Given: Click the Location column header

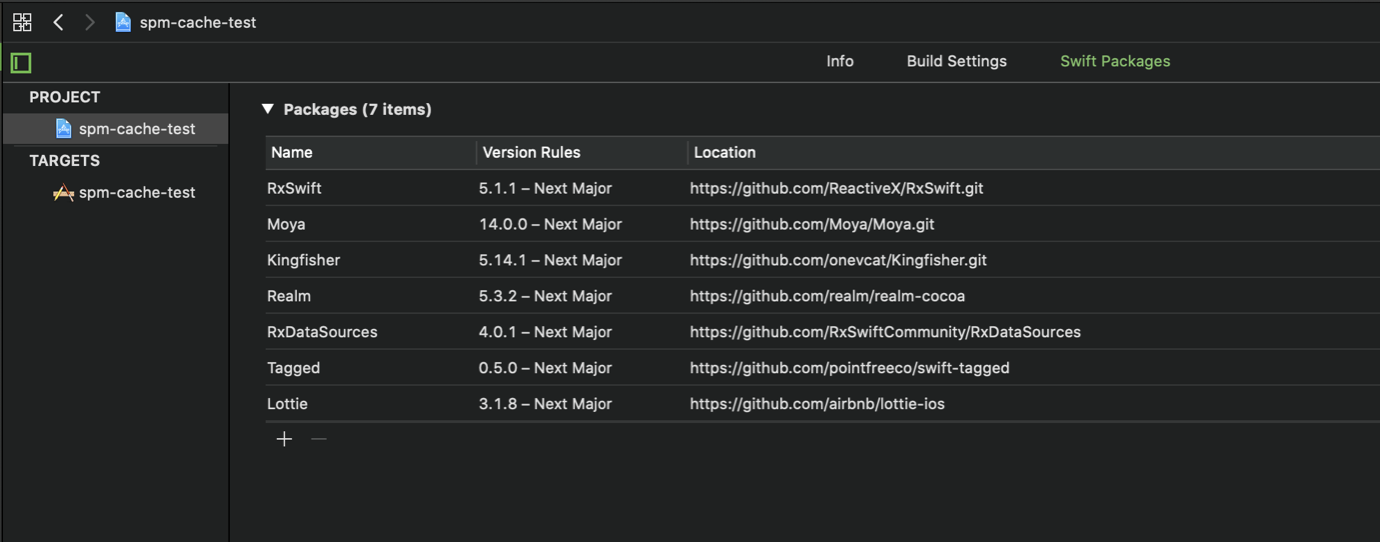Looking at the screenshot, I should (x=725, y=153).
